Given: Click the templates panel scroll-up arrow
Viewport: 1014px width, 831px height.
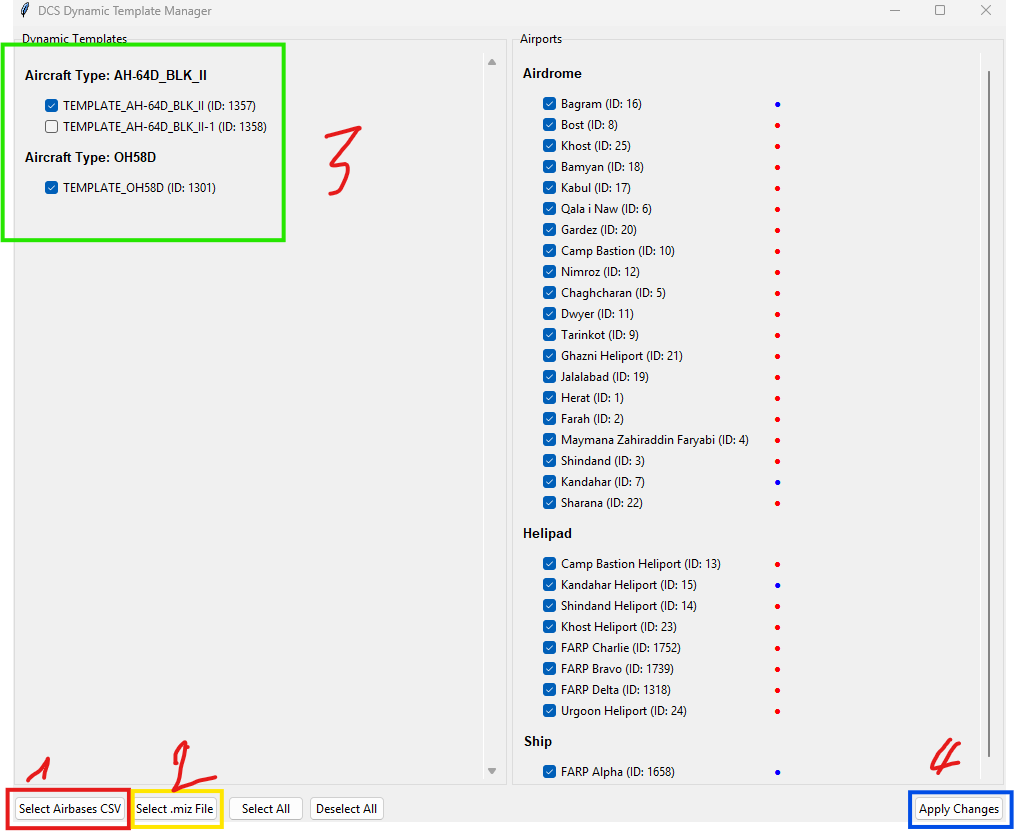Looking at the screenshot, I should pyautogui.click(x=491, y=62).
